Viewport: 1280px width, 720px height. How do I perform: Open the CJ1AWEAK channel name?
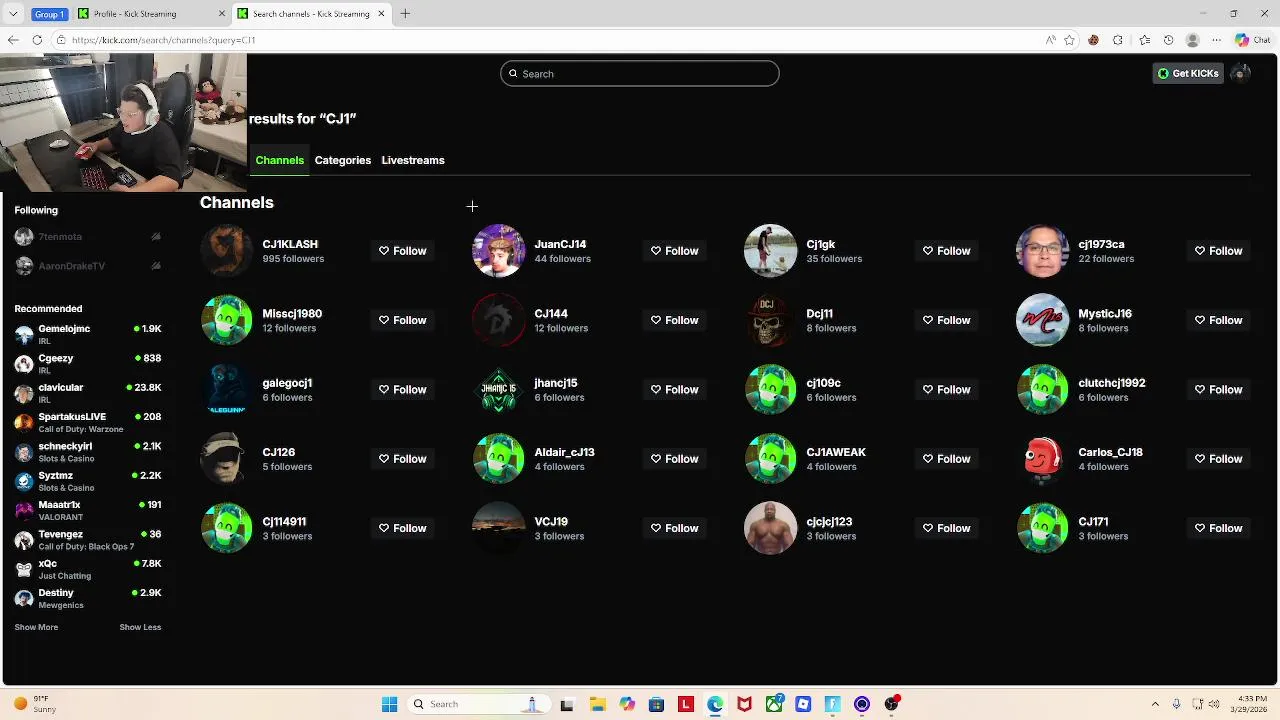tap(836, 452)
